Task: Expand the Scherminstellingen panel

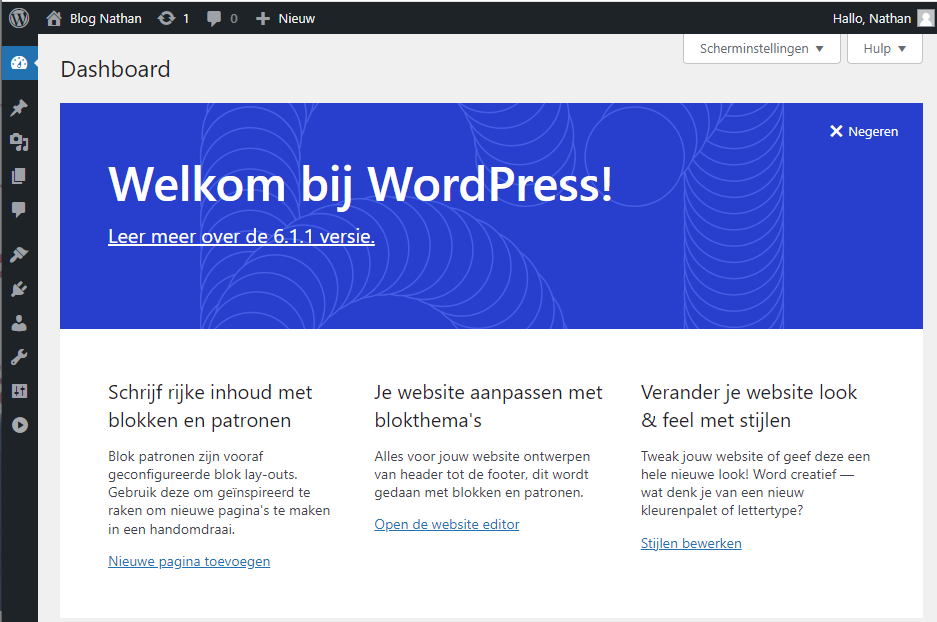Action: (x=761, y=48)
